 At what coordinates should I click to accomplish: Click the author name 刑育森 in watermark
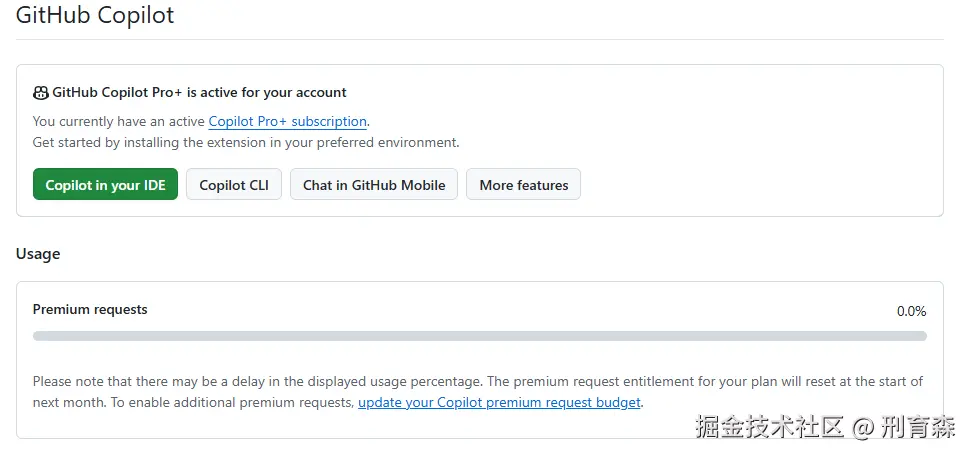click(x=919, y=427)
